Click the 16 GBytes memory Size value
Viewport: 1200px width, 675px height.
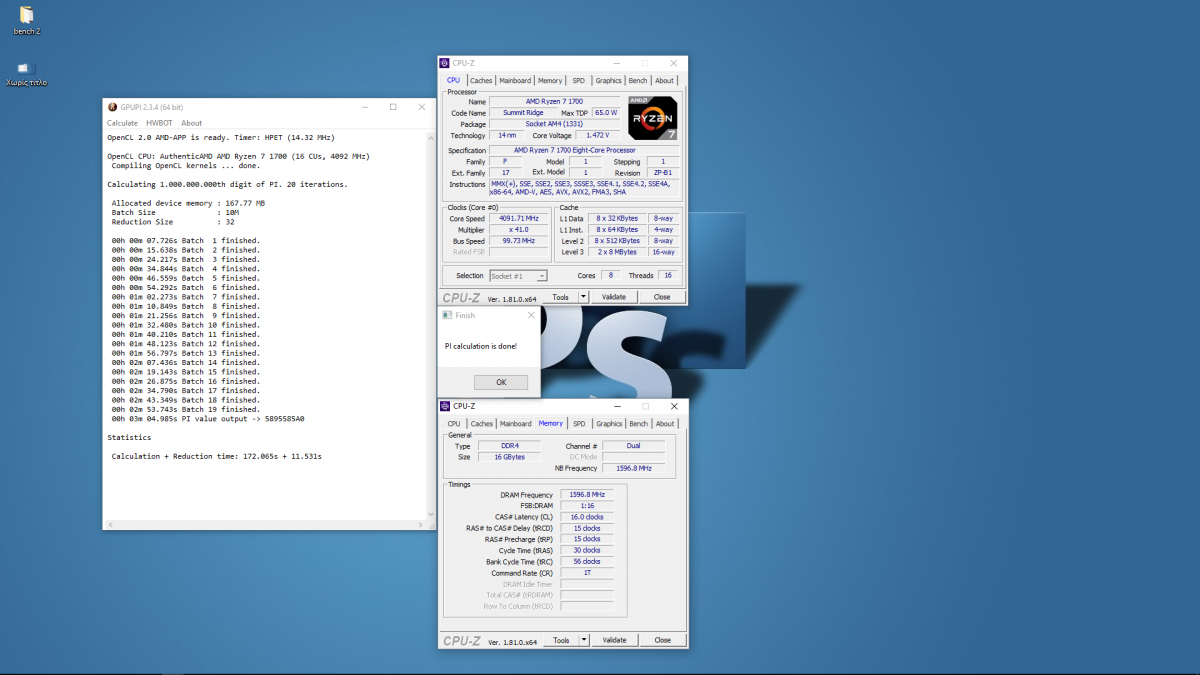pos(508,457)
